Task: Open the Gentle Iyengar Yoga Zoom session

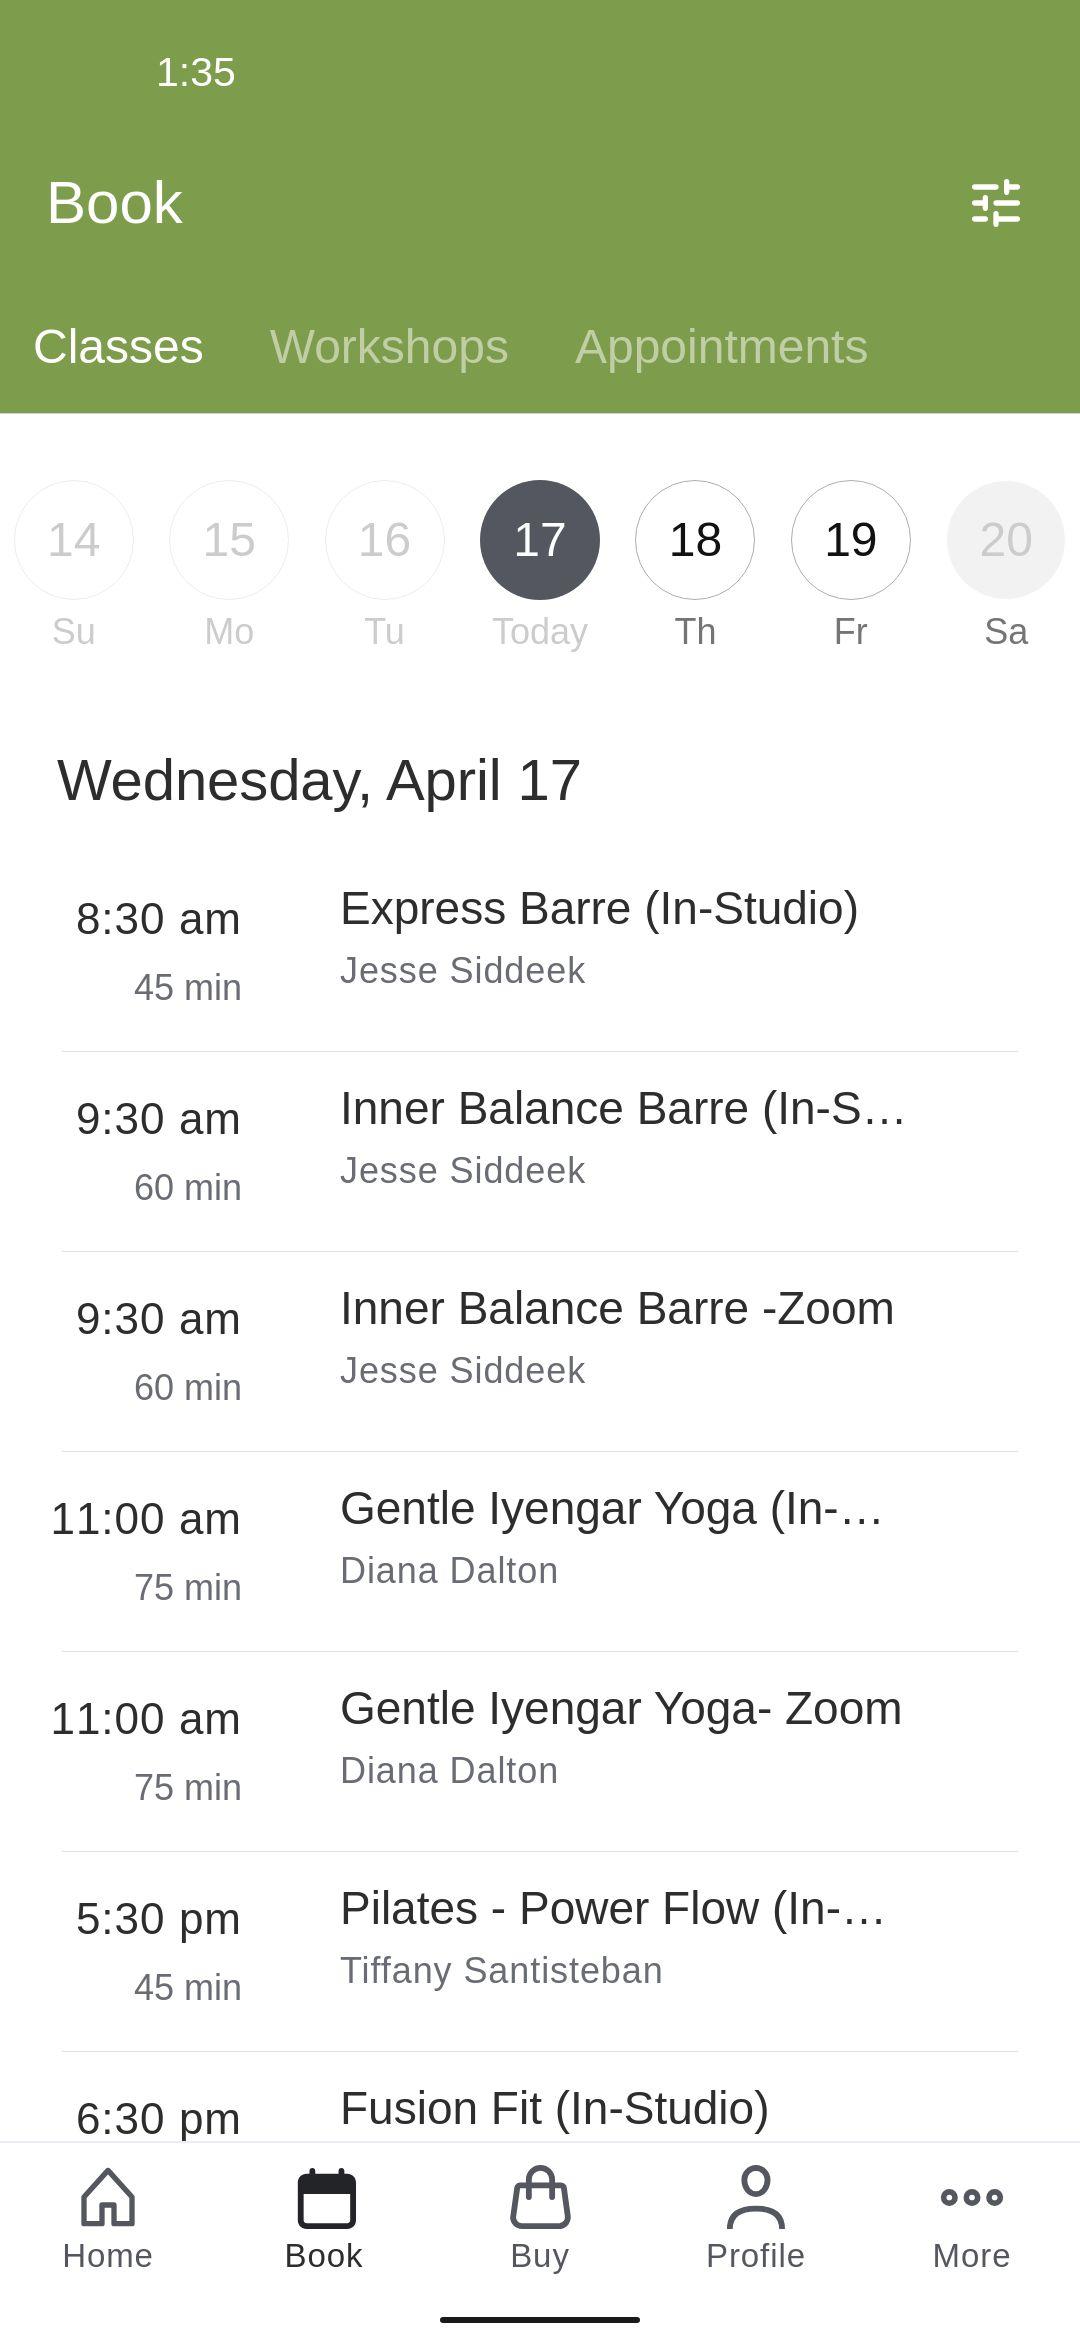Action: [540, 1740]
